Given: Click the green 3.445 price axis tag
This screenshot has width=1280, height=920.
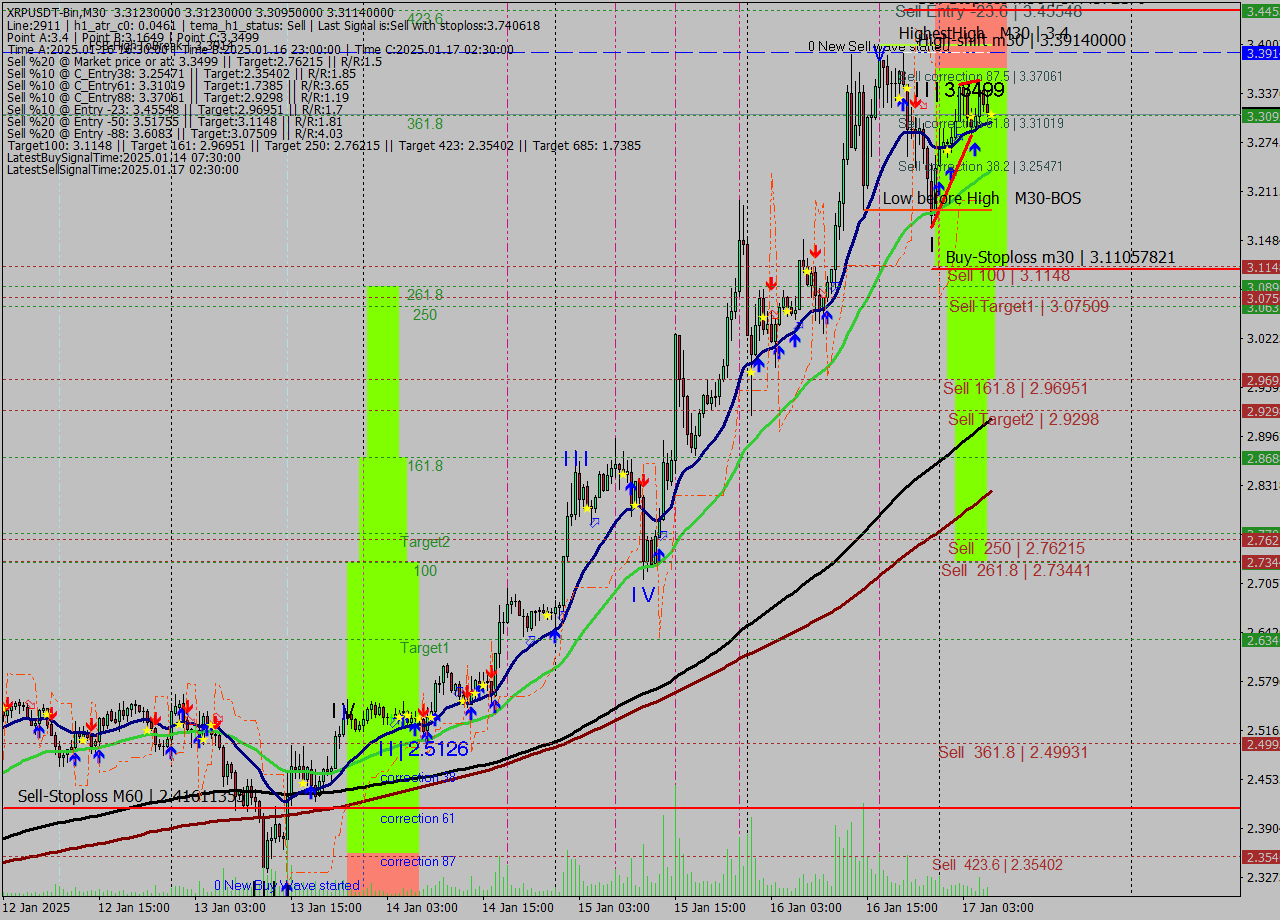Looking at the screenshot, I should point(1261,11).
